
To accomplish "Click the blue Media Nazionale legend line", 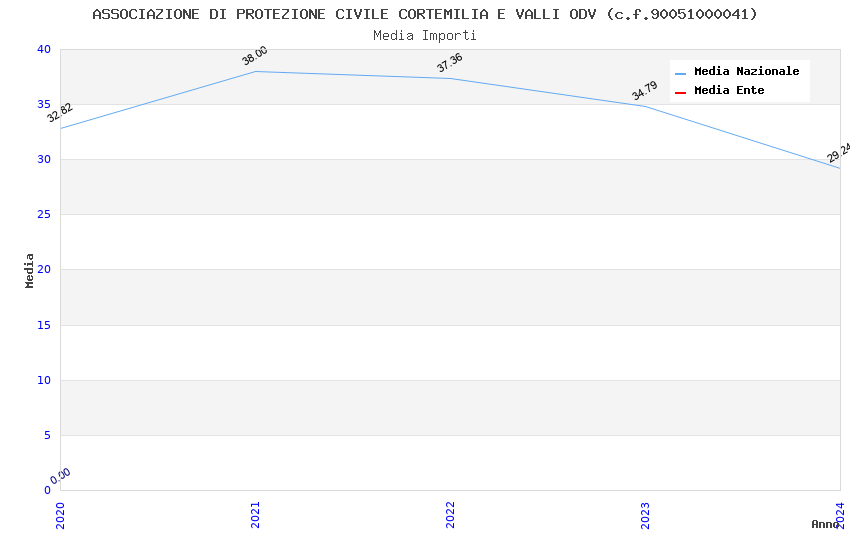I will (x=681, y=73).
